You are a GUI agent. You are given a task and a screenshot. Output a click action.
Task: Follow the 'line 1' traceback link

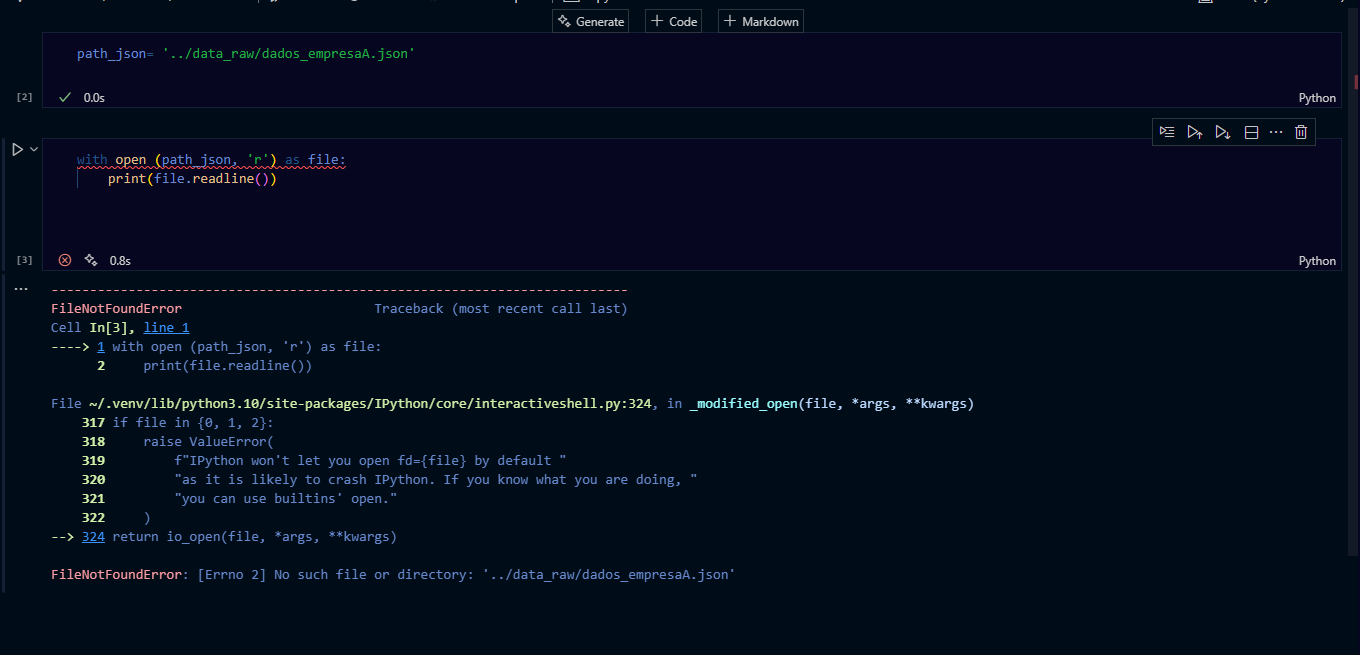coord(166,327)
